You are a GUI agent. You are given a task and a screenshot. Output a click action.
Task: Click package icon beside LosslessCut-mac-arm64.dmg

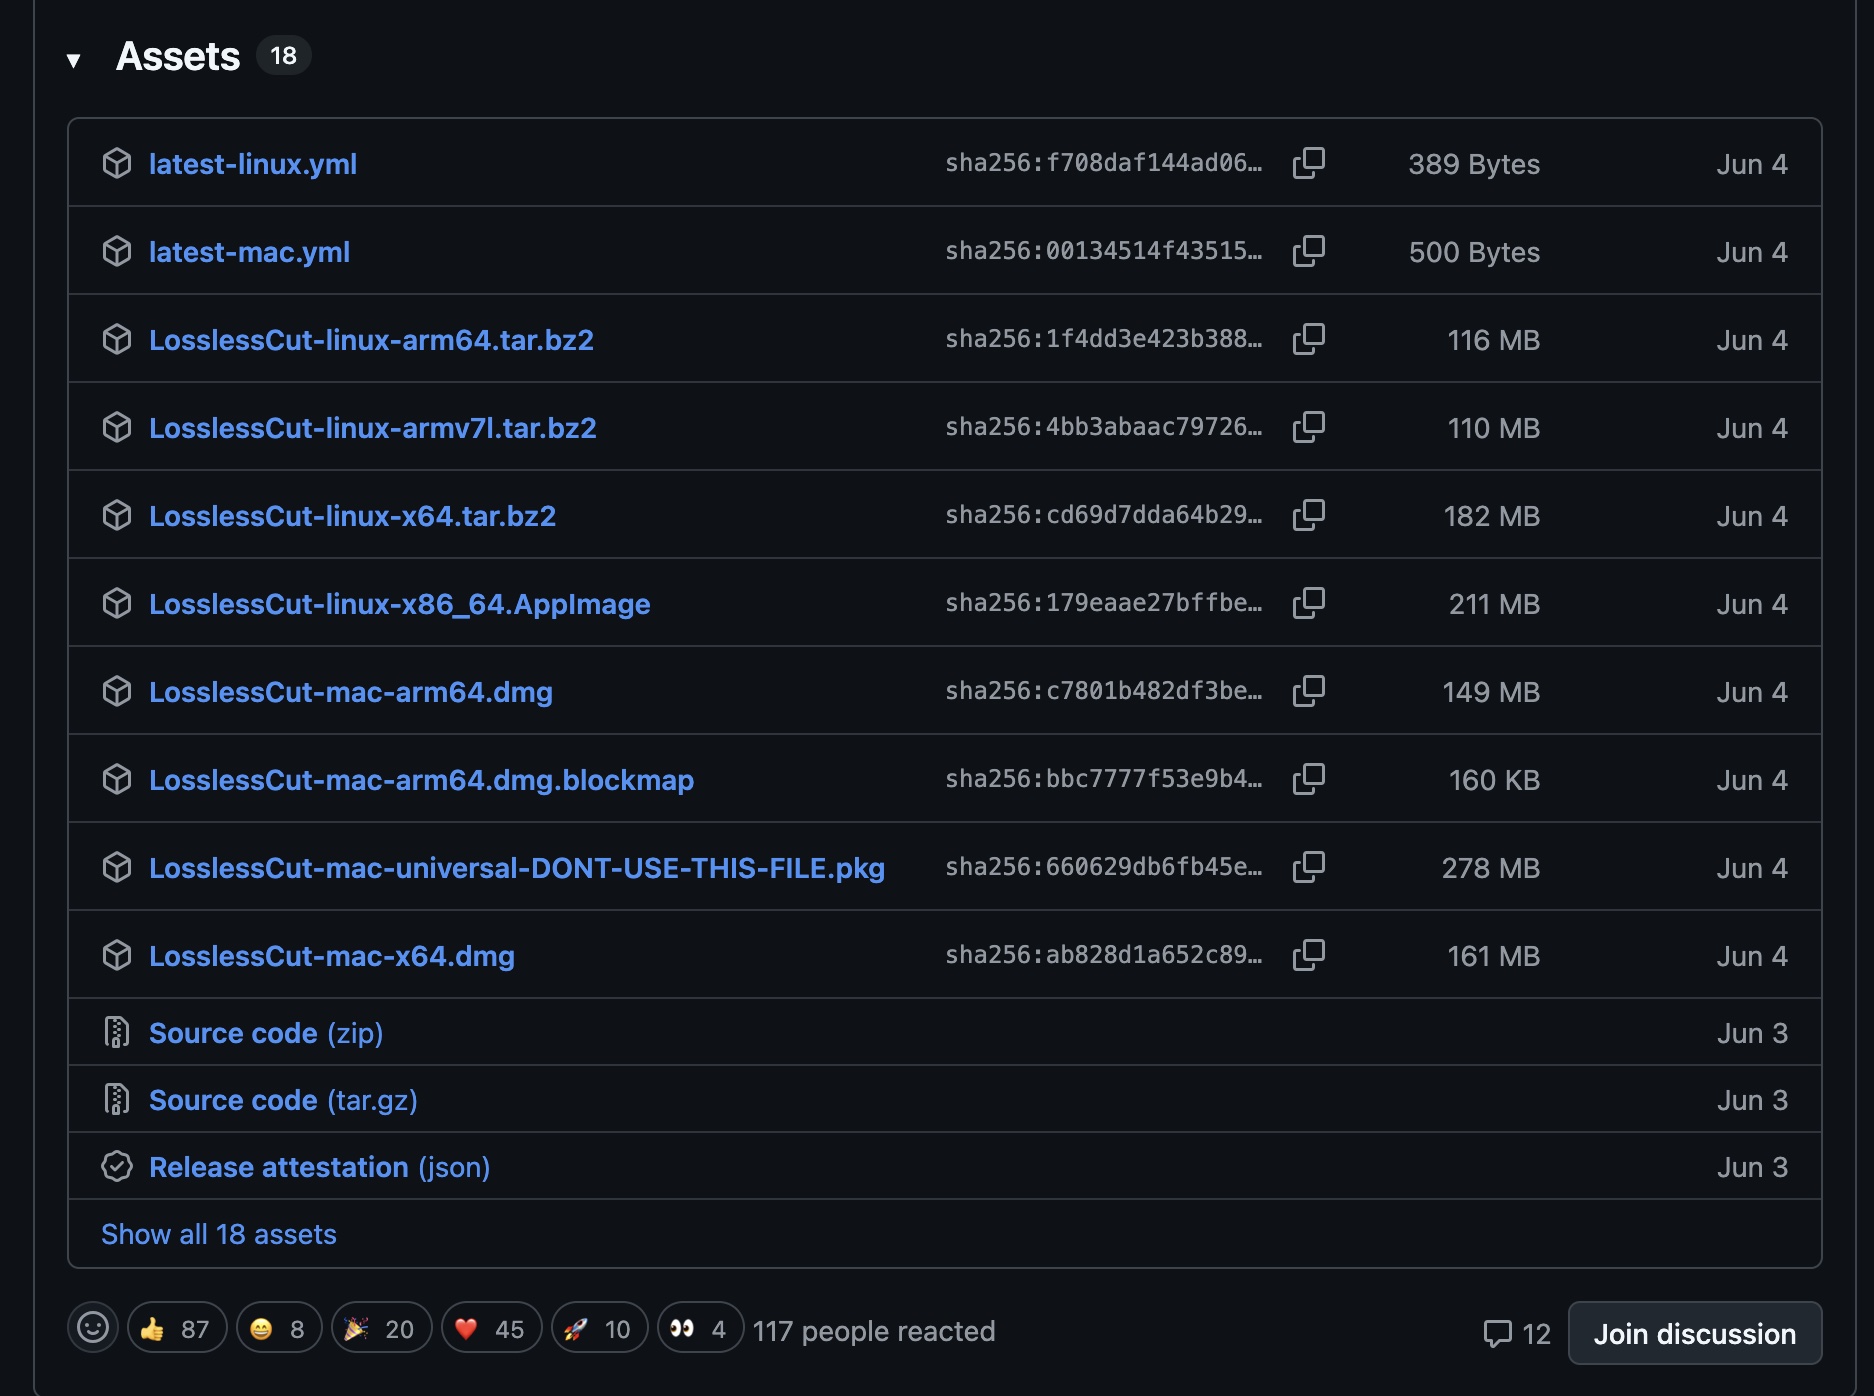(117, 691)
